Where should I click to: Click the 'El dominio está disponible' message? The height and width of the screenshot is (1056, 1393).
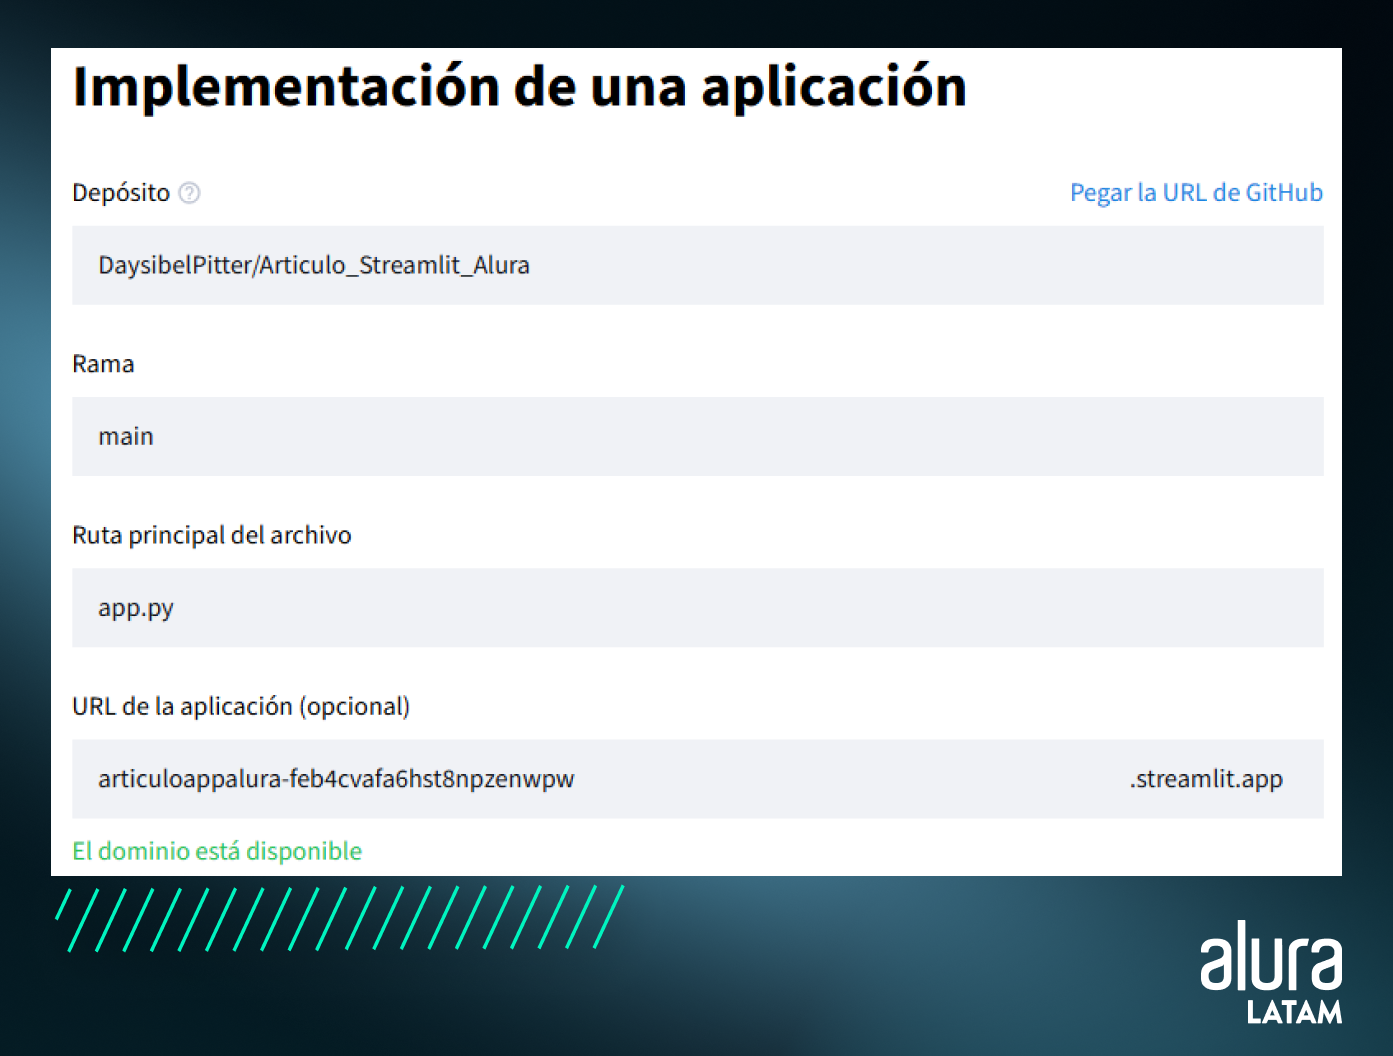217,851
